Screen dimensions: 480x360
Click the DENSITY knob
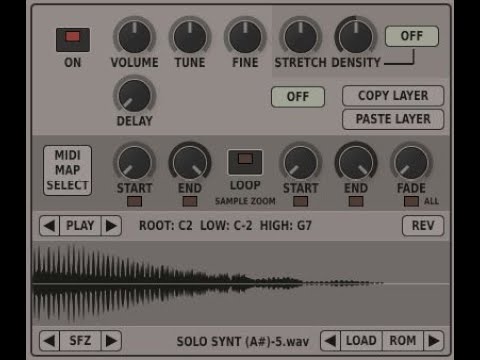coord(356,37)
